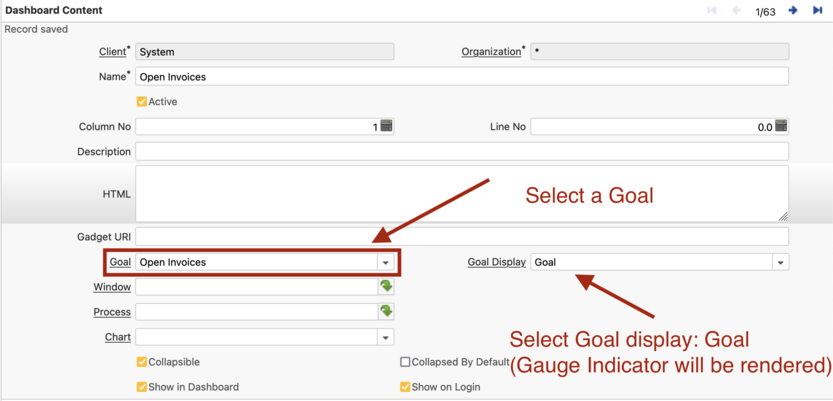Open the Window lookup icon
The height and width of the screenshot is (401, 833).
pos(386,287)
